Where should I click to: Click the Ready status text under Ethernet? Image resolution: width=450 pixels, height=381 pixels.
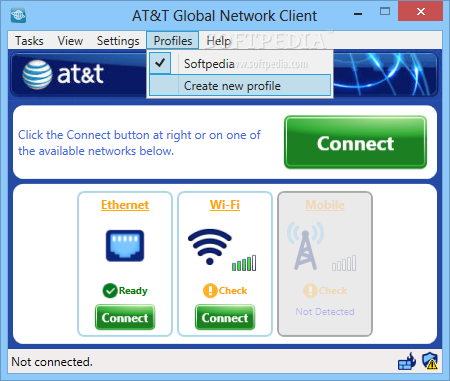pos(133,291)
